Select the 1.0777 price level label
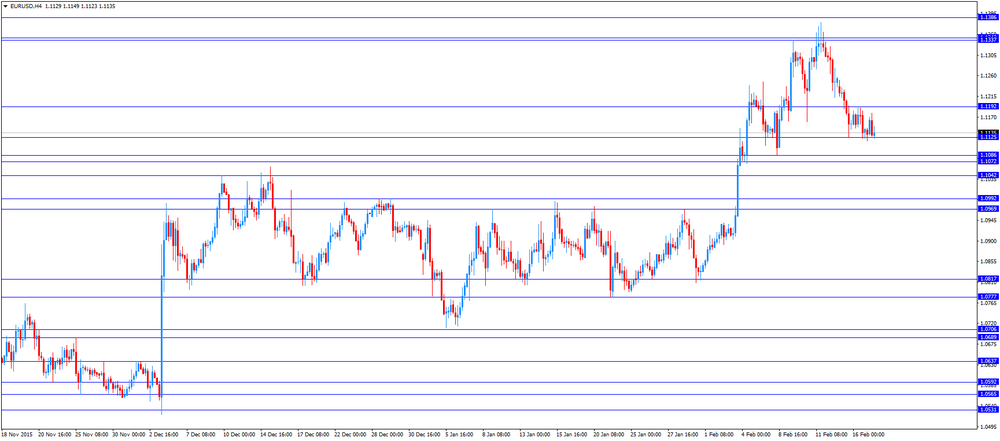This screenshot has height=441, width=1000. point(987,297)
